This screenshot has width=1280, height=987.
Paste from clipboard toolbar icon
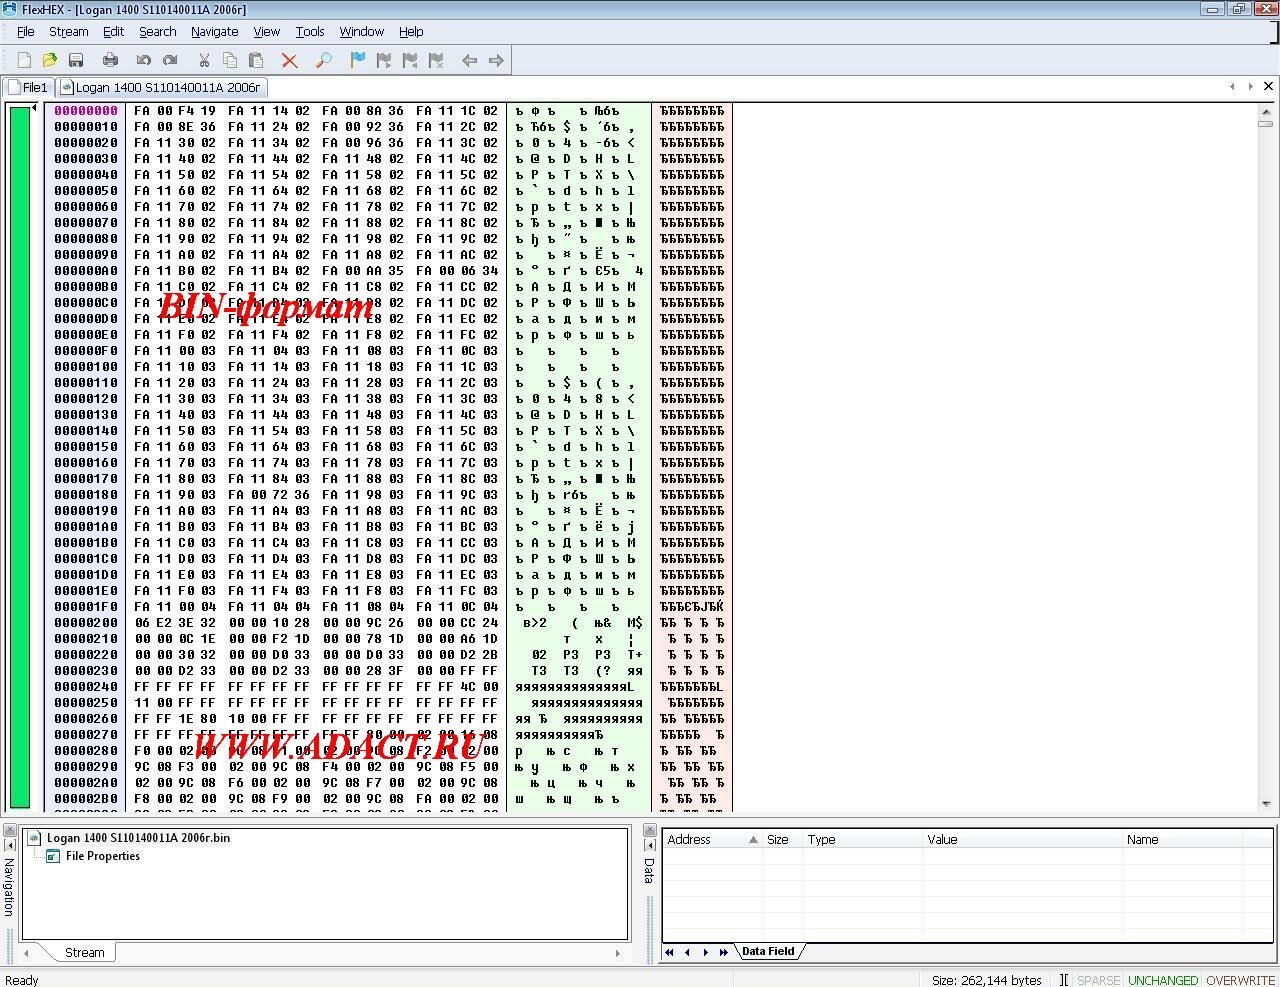(x=256, y=60)
